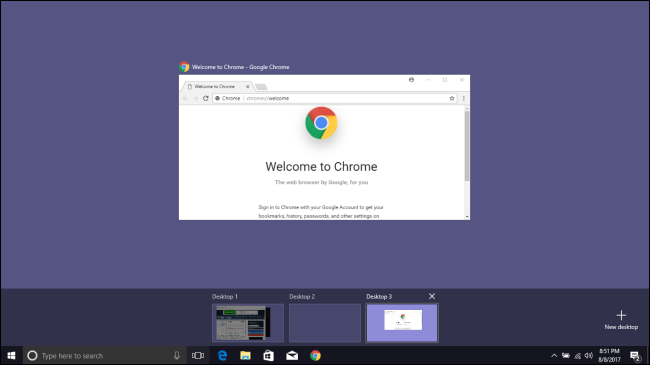Reload the page in Chrome

pyautogui.click(x=206, y=98)
